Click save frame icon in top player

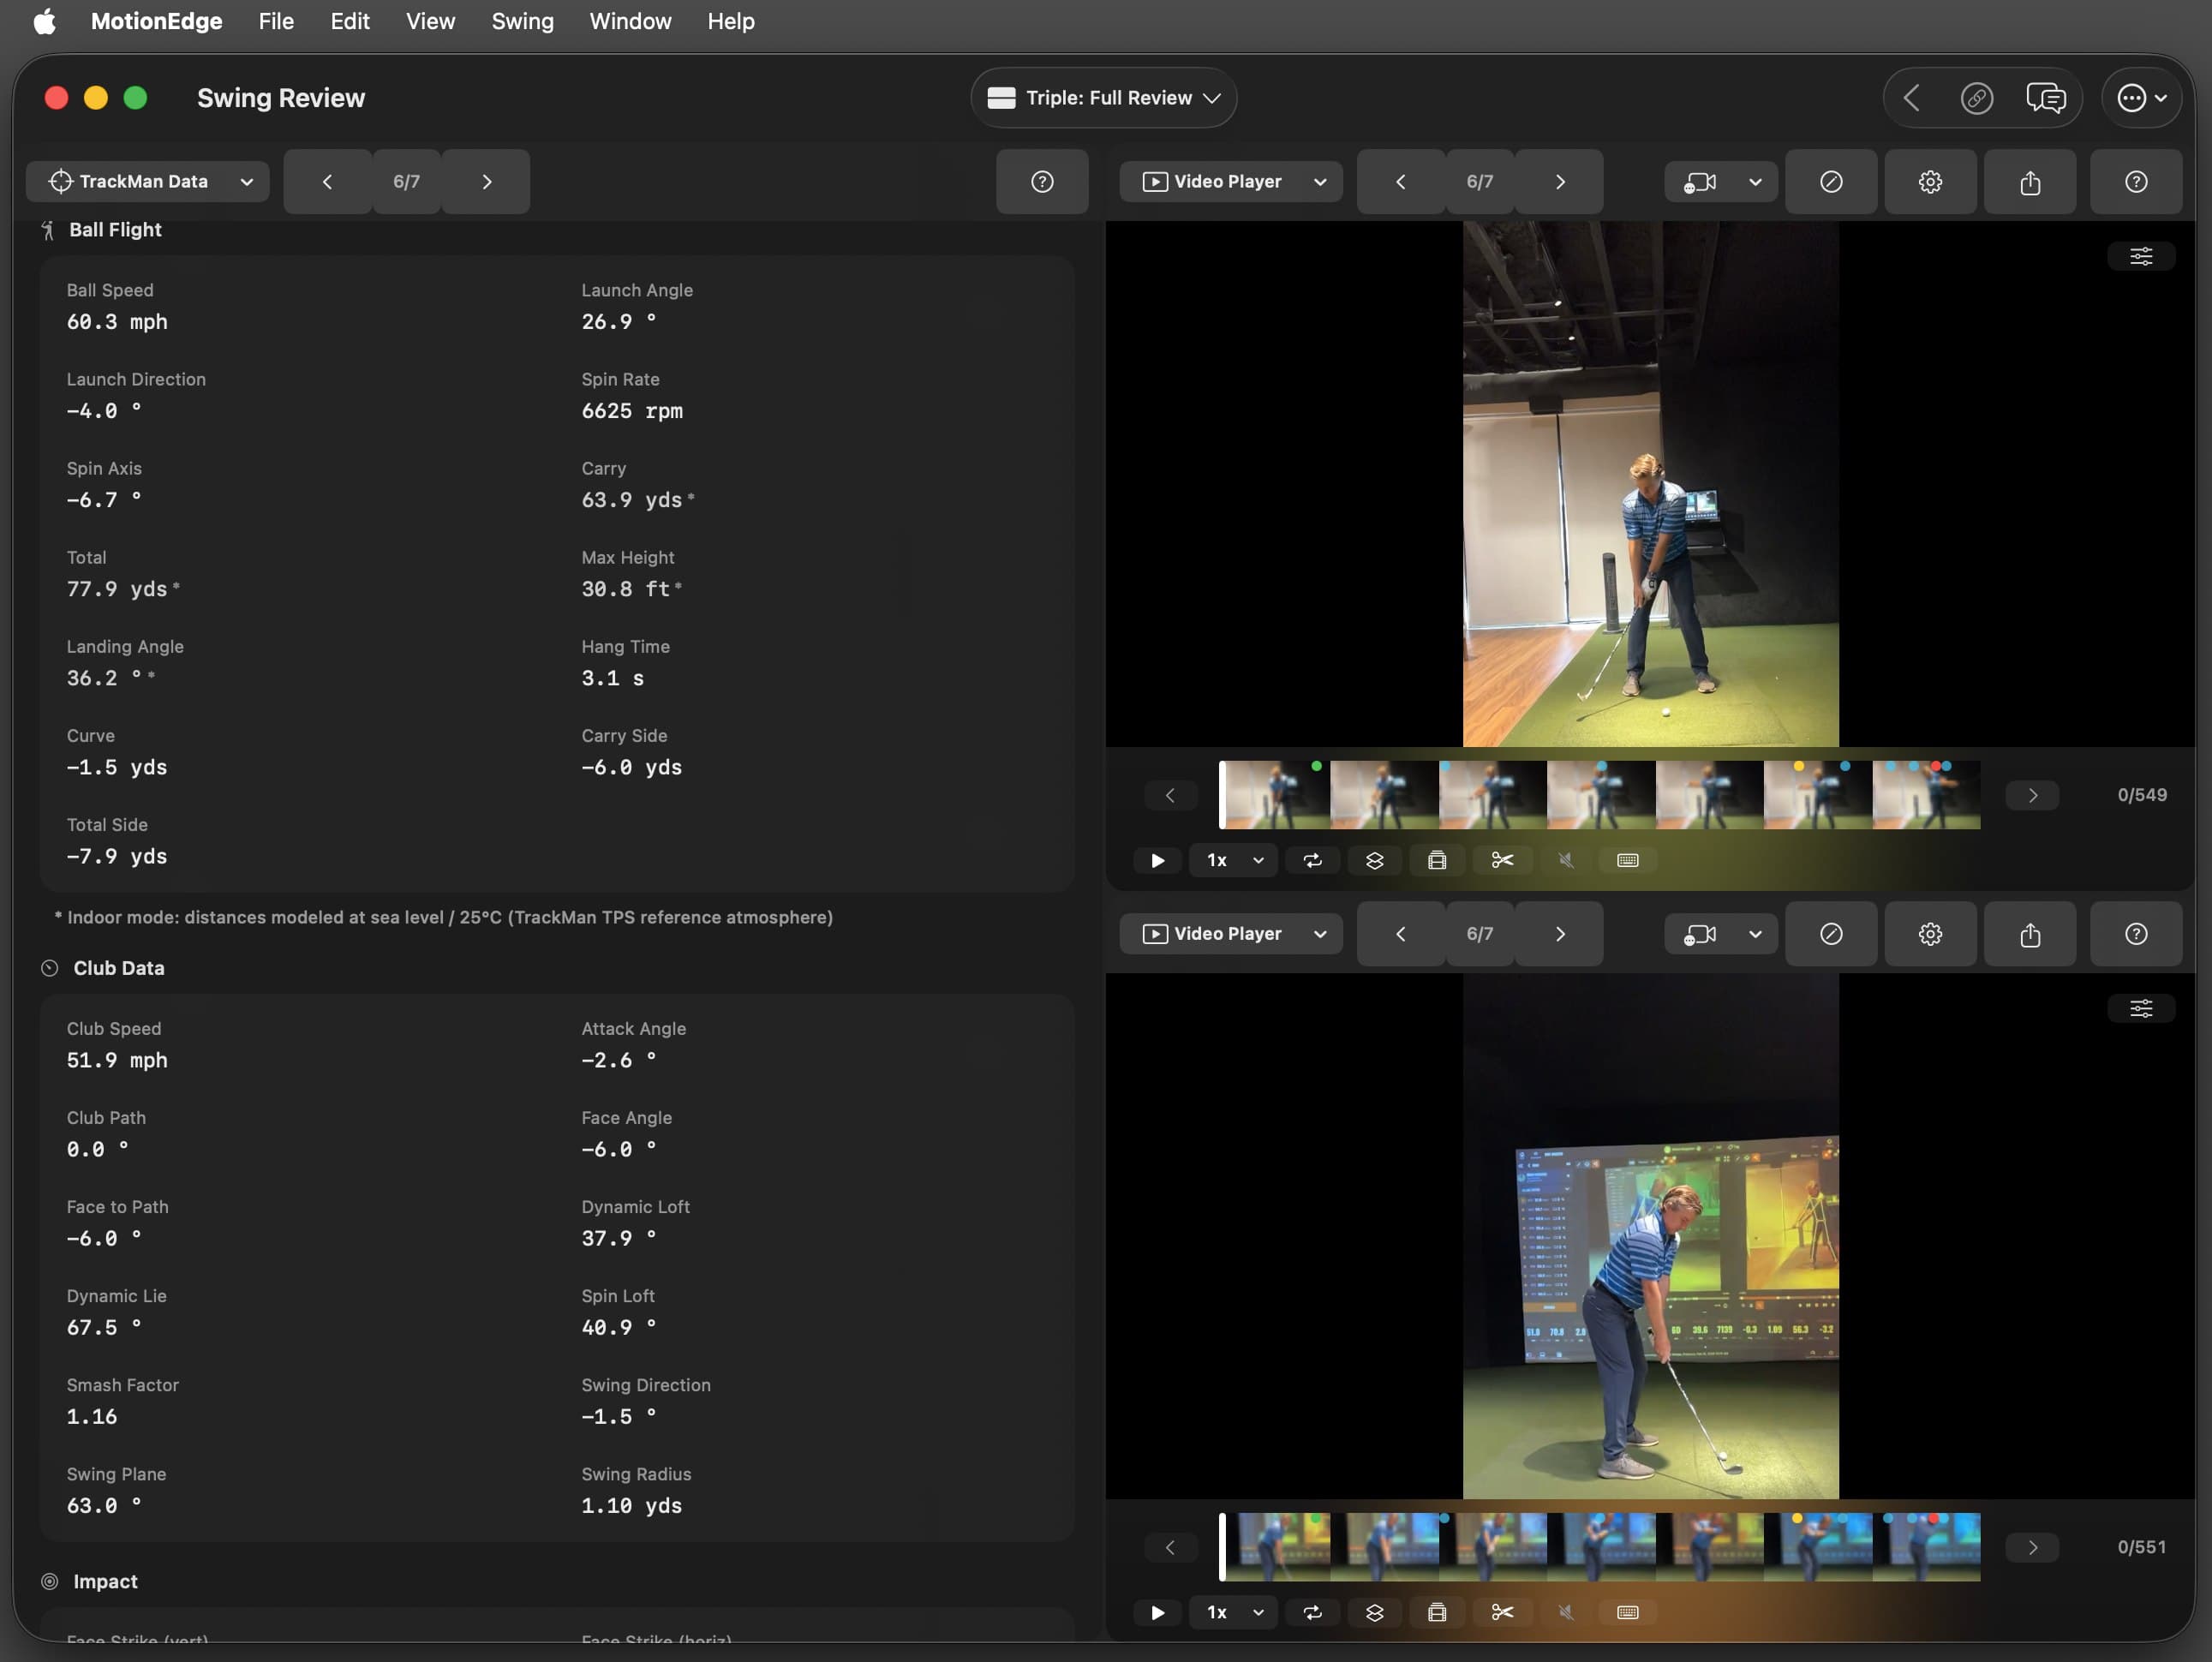tap(1437, 860)
